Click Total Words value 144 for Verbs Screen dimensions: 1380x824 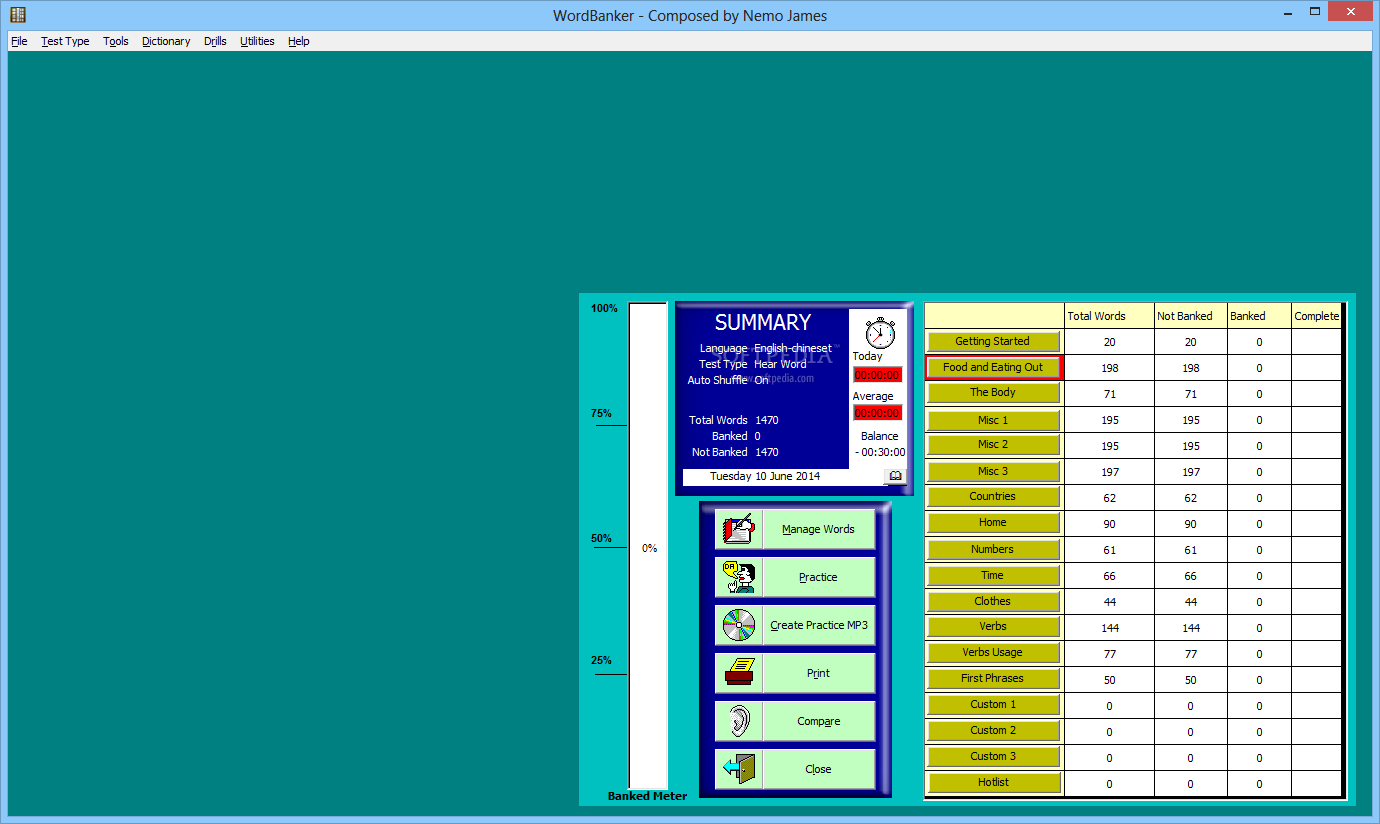[1109, 628]
